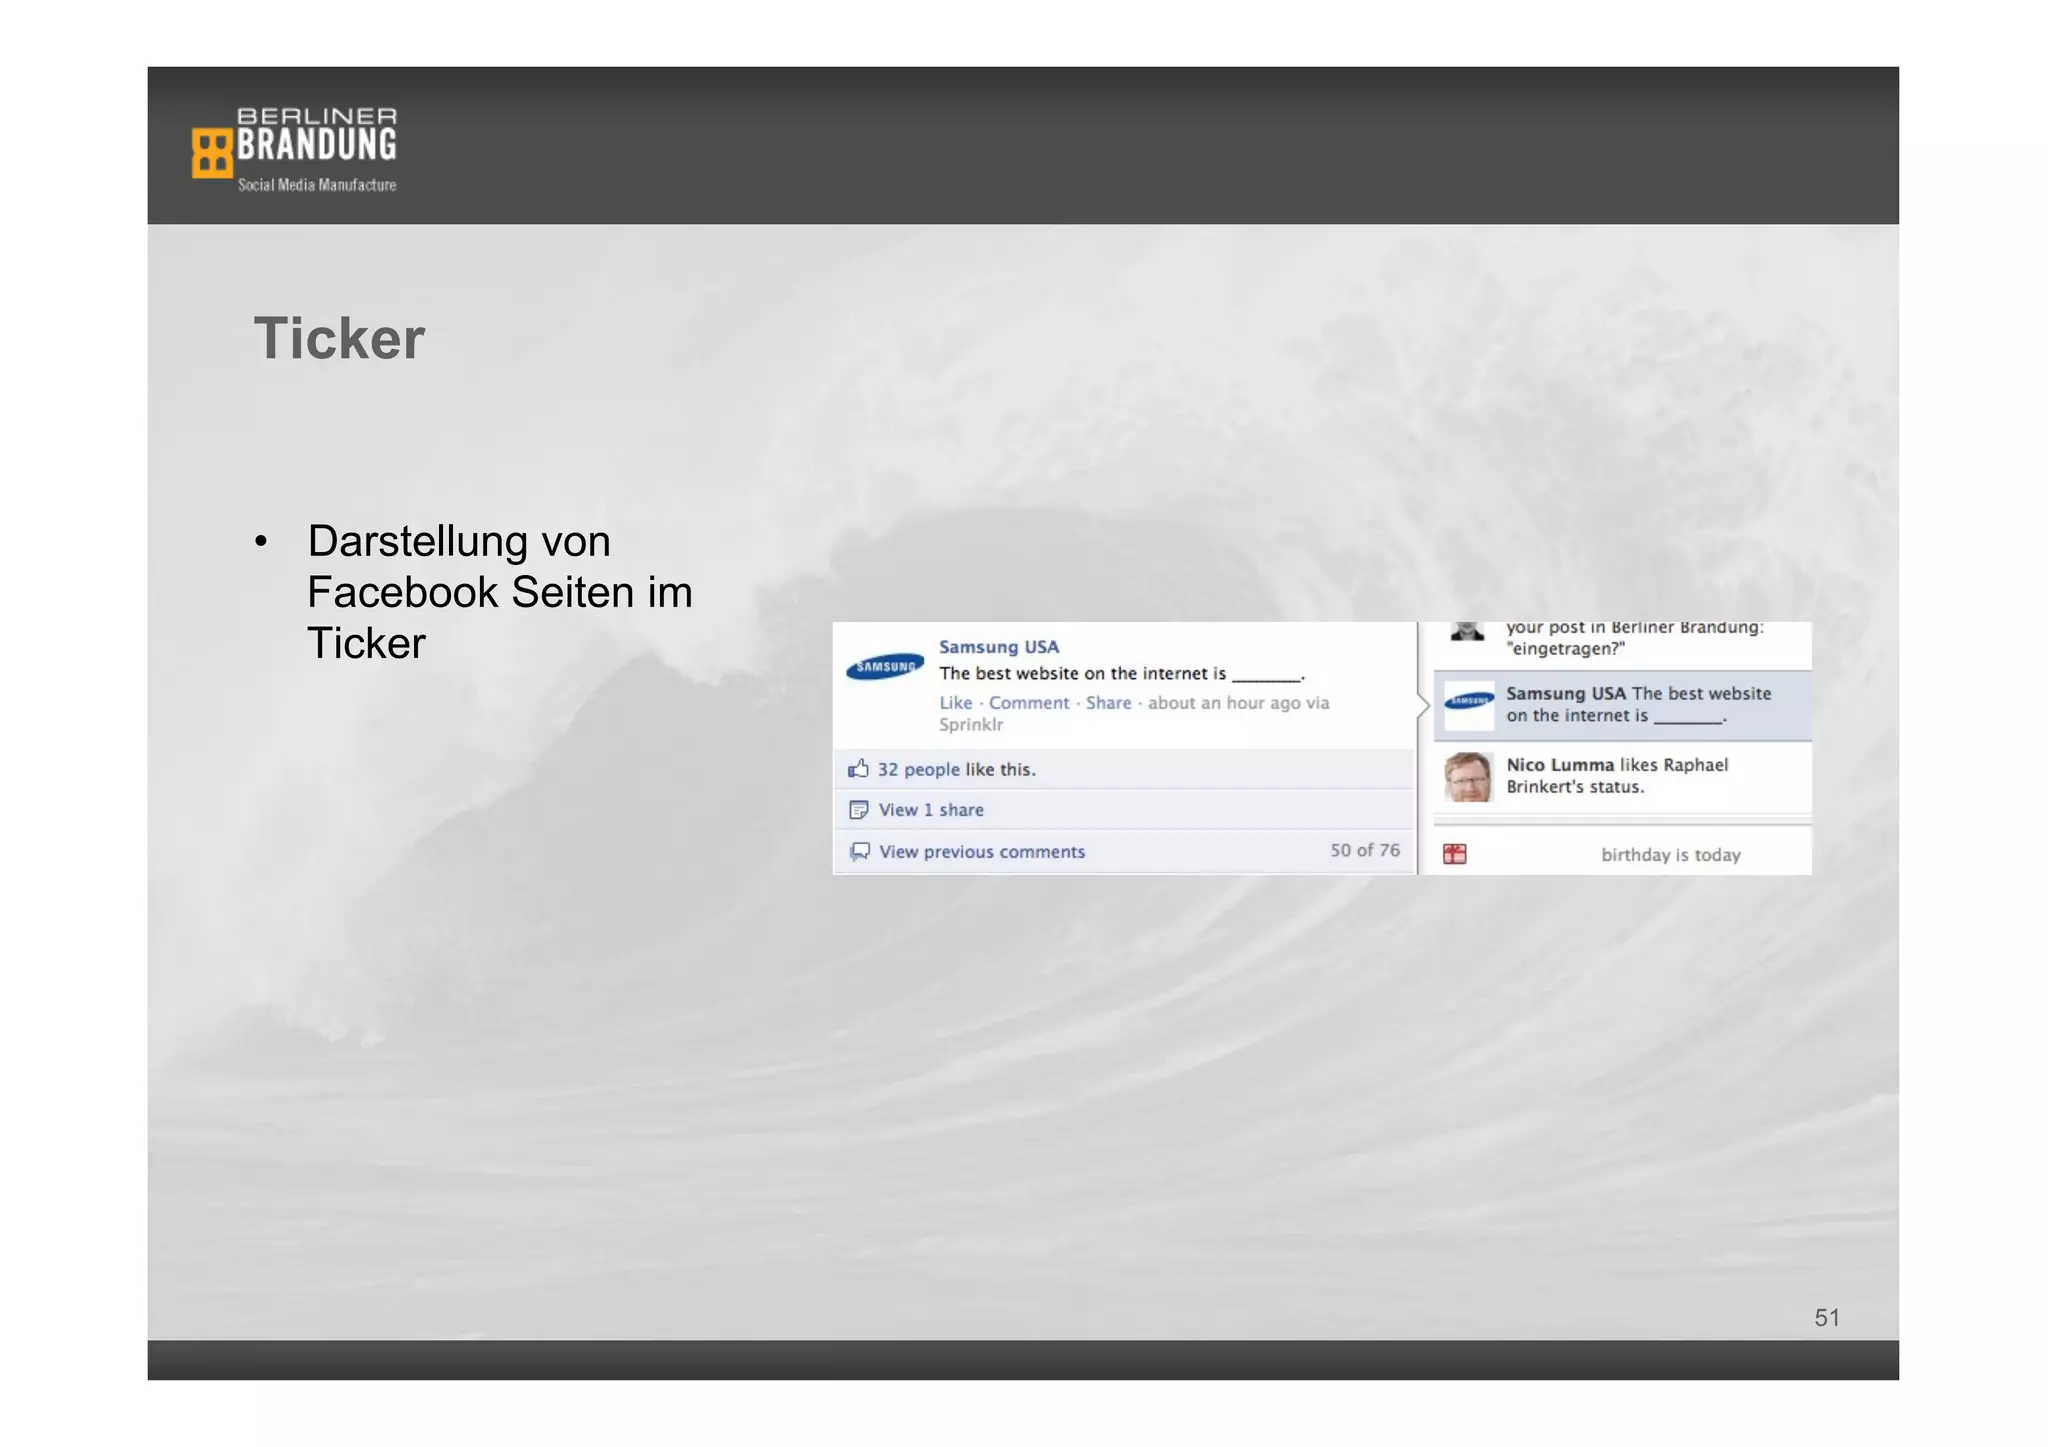
Task: Click the '50 of 76' comment count
Action: [1364, 850]
